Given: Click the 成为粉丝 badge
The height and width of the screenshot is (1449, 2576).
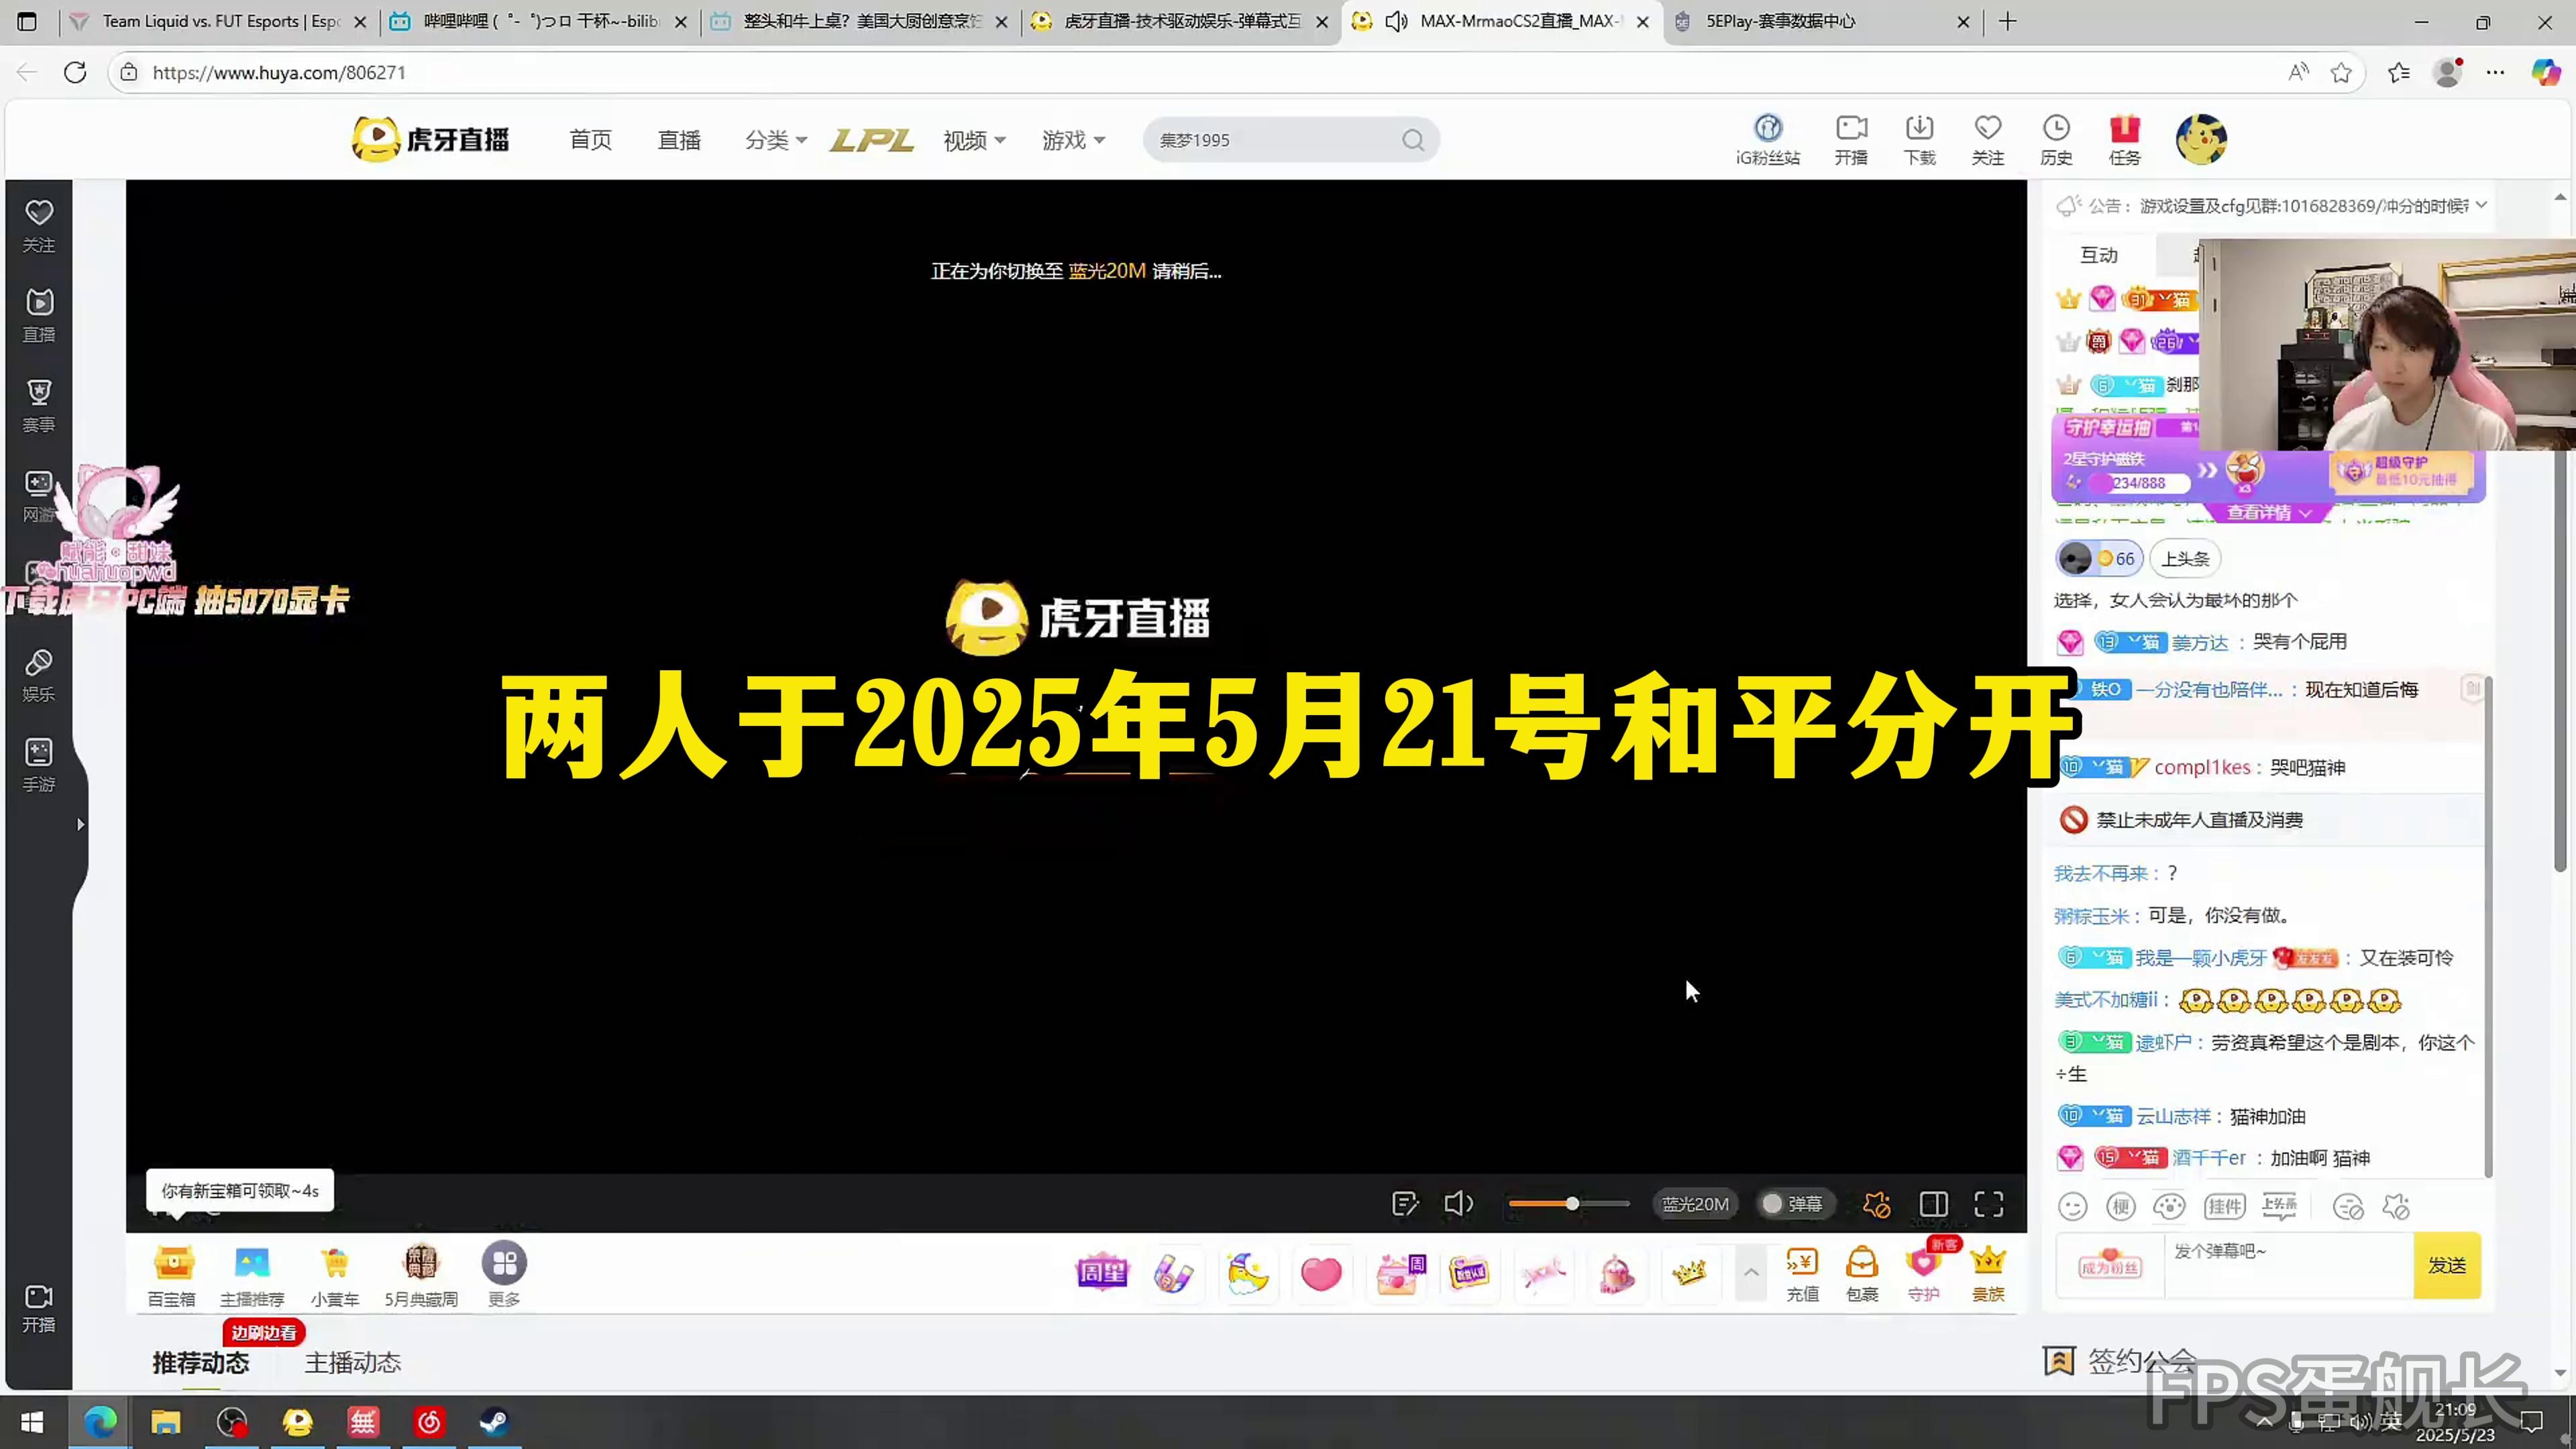Looking at the screenshot, I should tap(2110, 1265).
